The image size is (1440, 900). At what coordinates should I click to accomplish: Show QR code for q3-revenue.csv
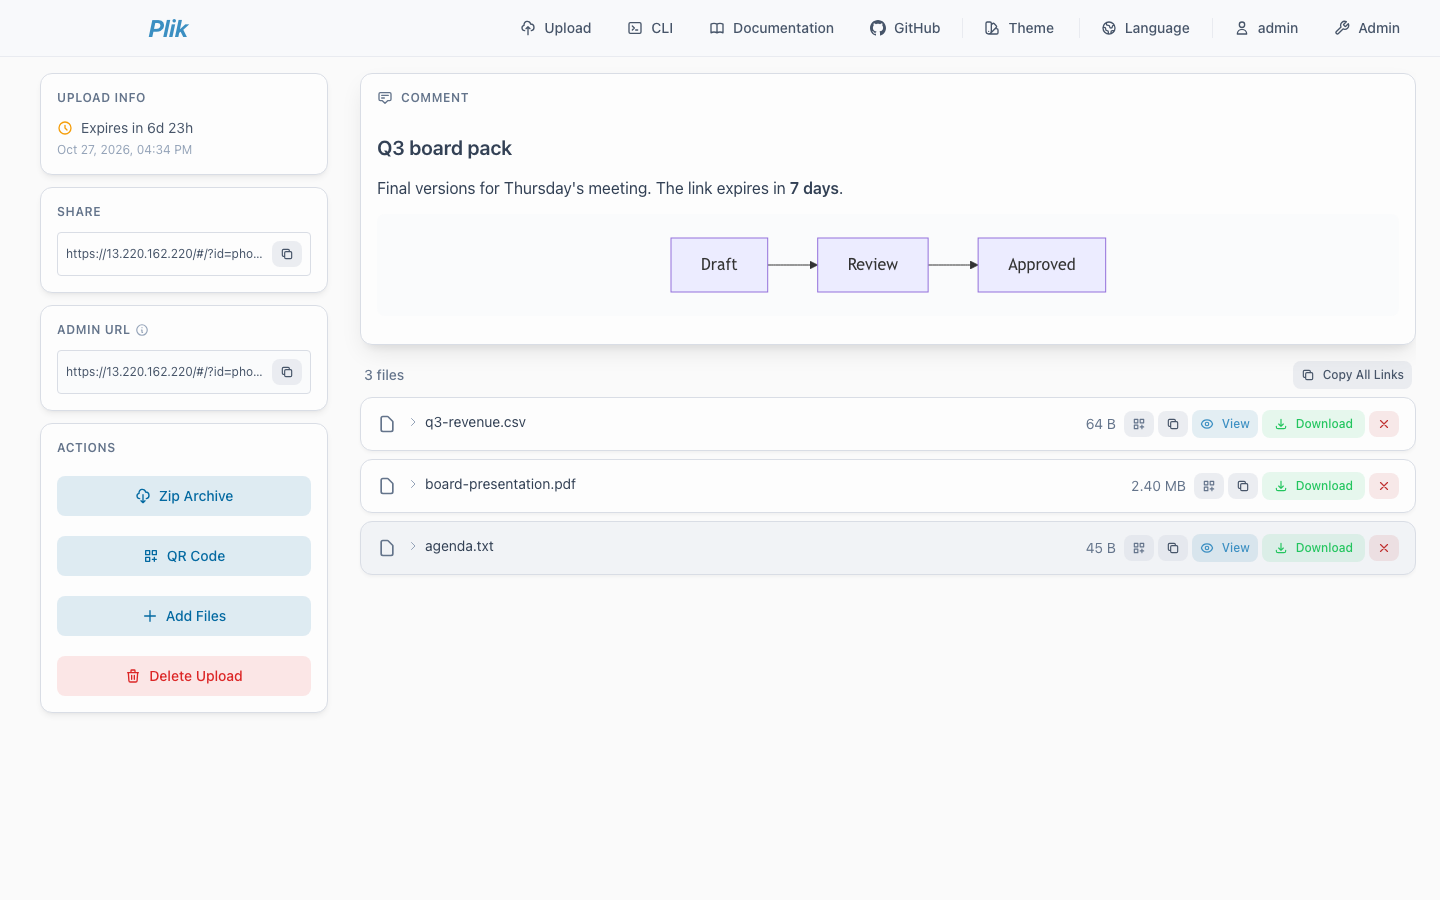pyautogui.click(x=1139, y=424)
